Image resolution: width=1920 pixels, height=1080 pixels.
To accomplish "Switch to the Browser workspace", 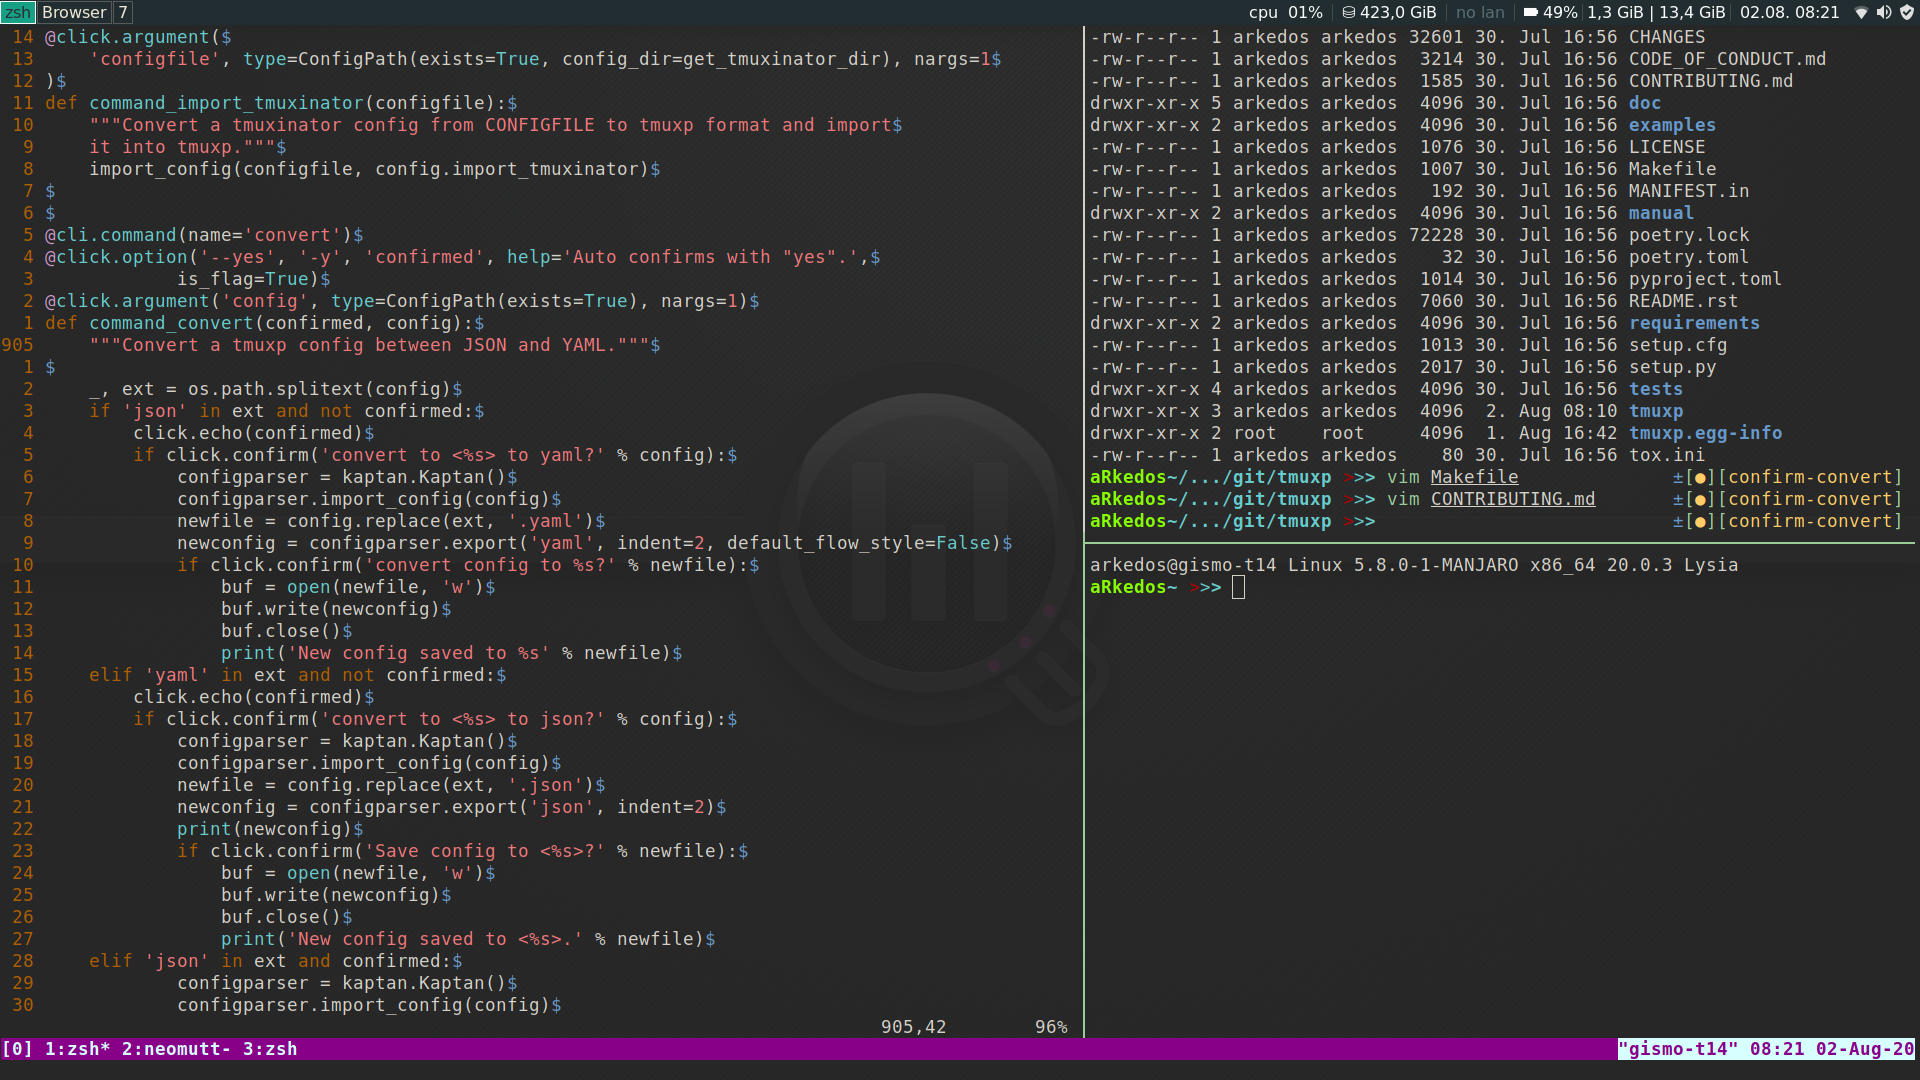I will tap(73, 13).
